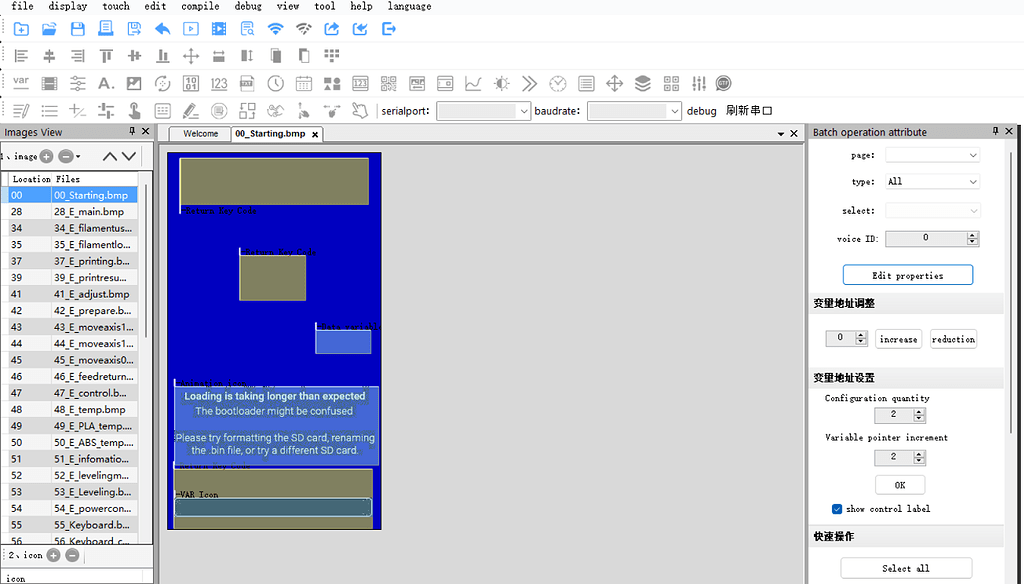
Task: Click the Align Left toolbar icon
Action: pyautogui.click(x=21, y=56)
